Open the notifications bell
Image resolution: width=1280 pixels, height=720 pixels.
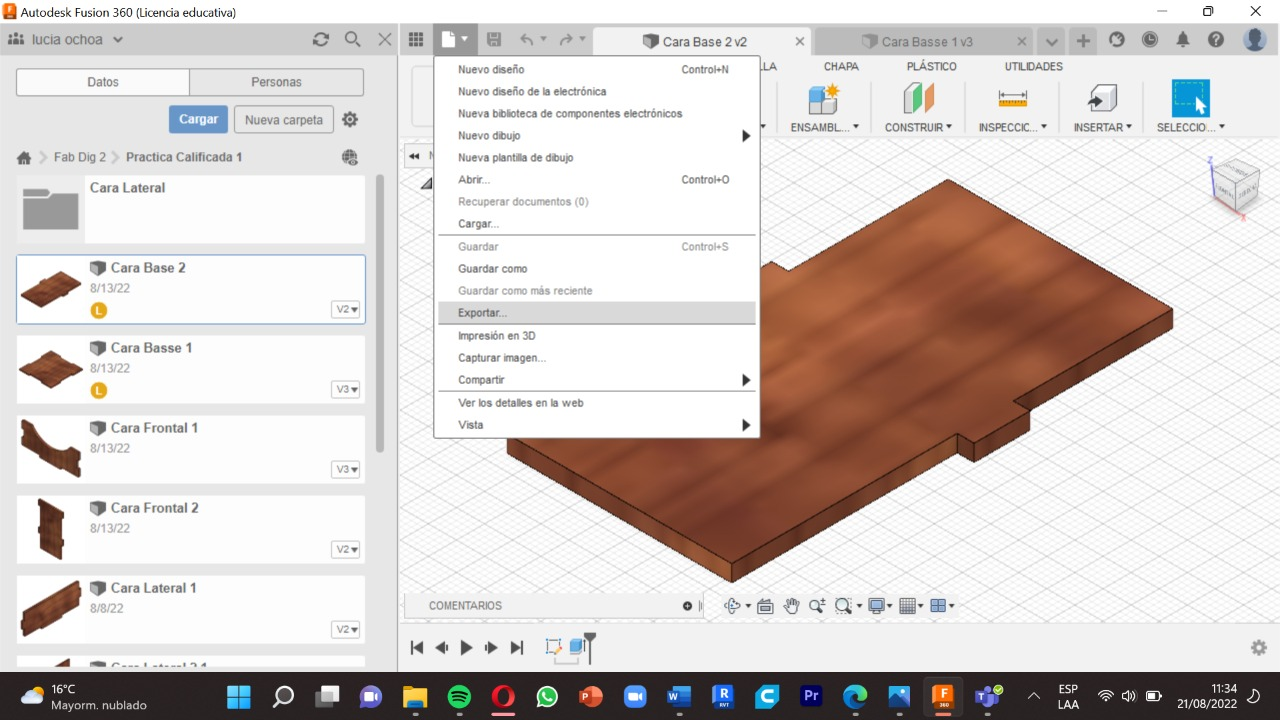coord(1183,40)
